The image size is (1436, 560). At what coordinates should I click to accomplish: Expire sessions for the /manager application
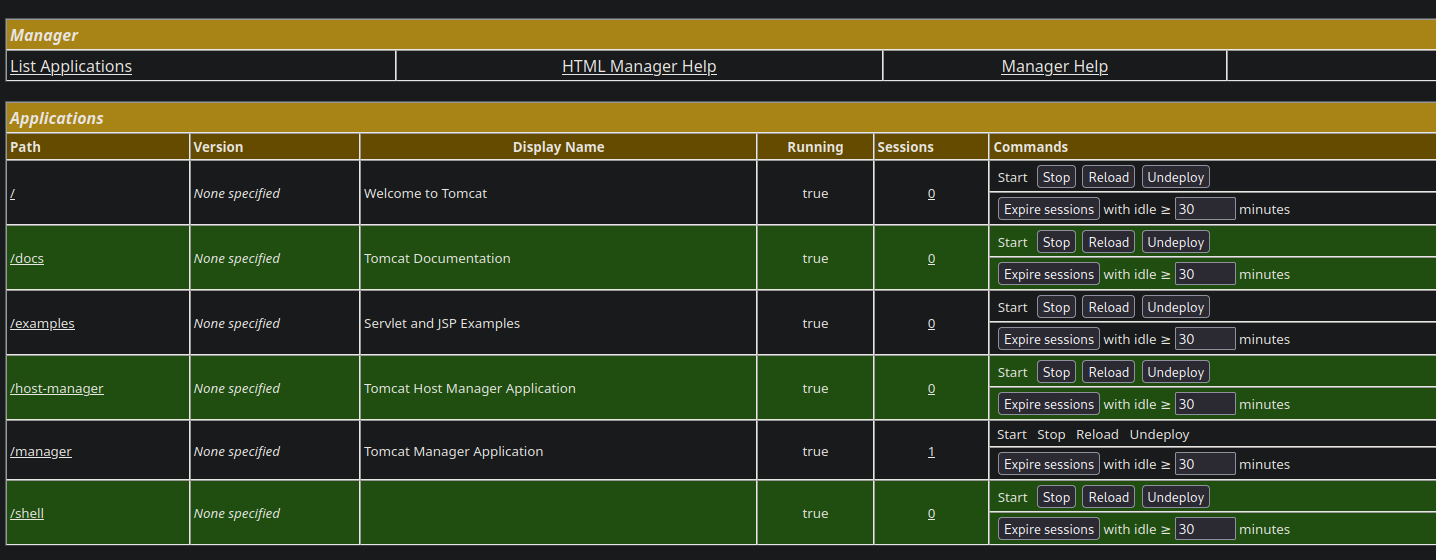[1048, 464]
